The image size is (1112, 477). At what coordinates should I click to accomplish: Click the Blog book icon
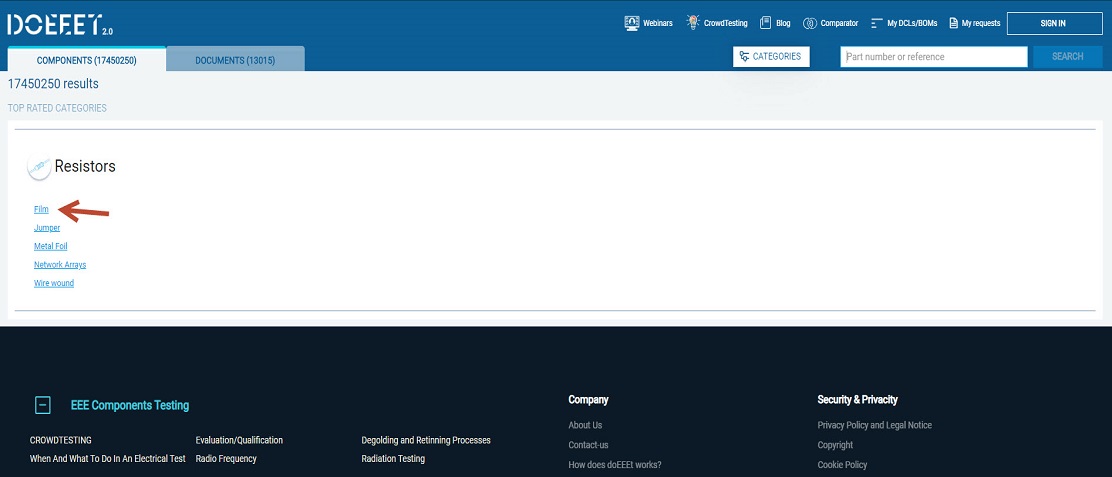pos(765,23)
